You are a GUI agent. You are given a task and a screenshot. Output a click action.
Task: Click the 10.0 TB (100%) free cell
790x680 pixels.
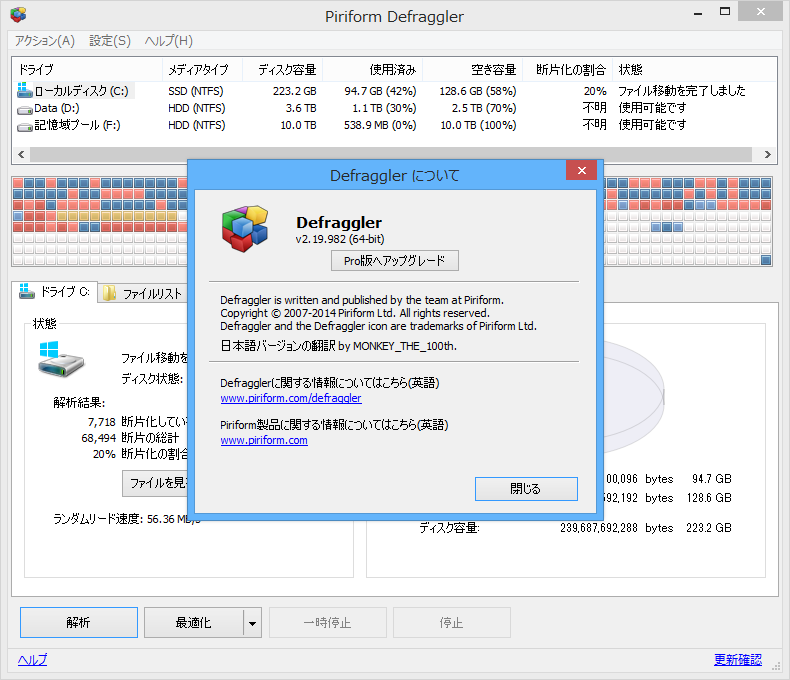pos(478,125)
